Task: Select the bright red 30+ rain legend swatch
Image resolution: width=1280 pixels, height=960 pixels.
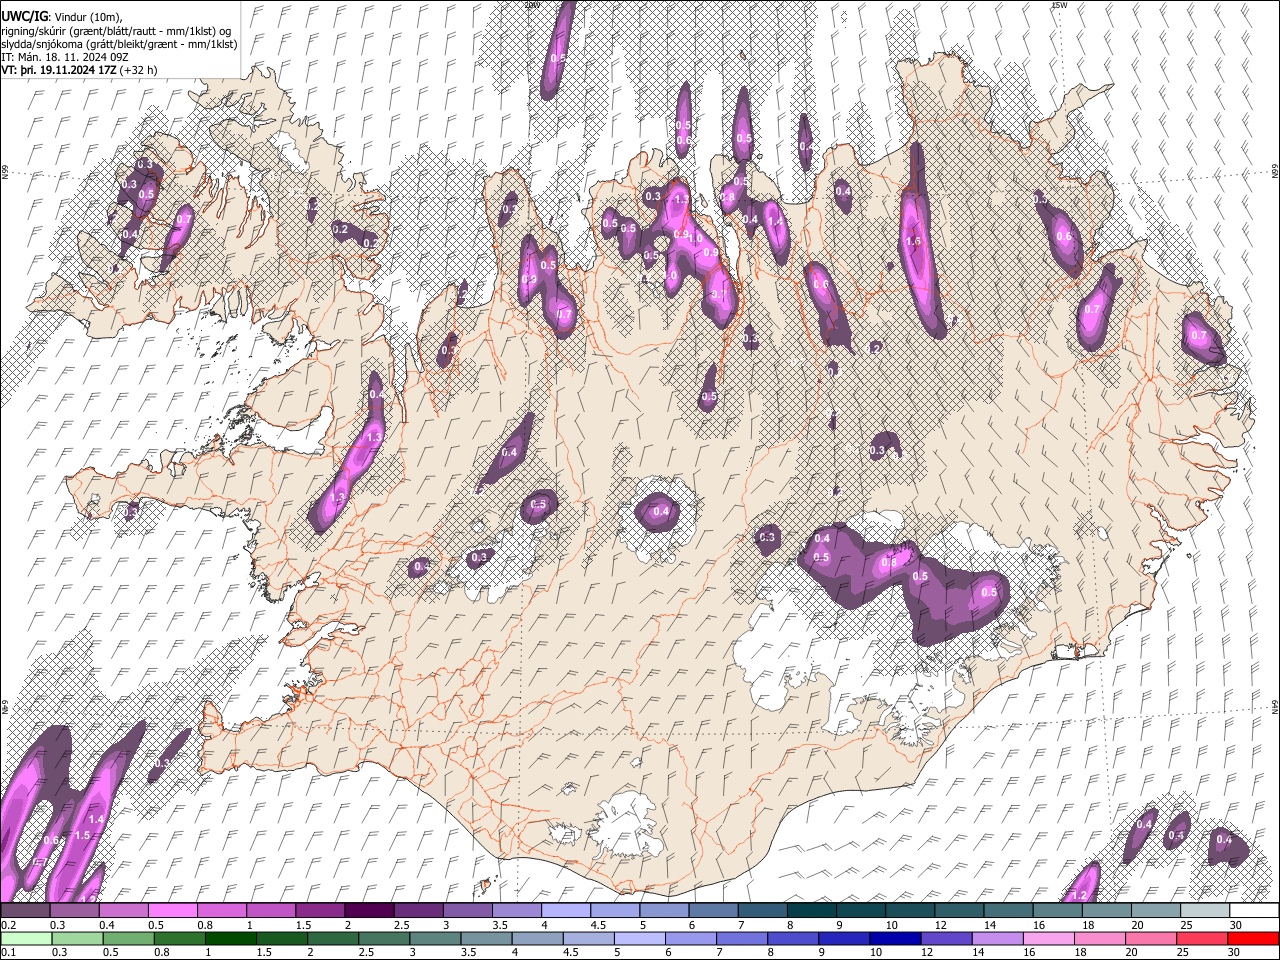Action: (x=1254, y=938)
